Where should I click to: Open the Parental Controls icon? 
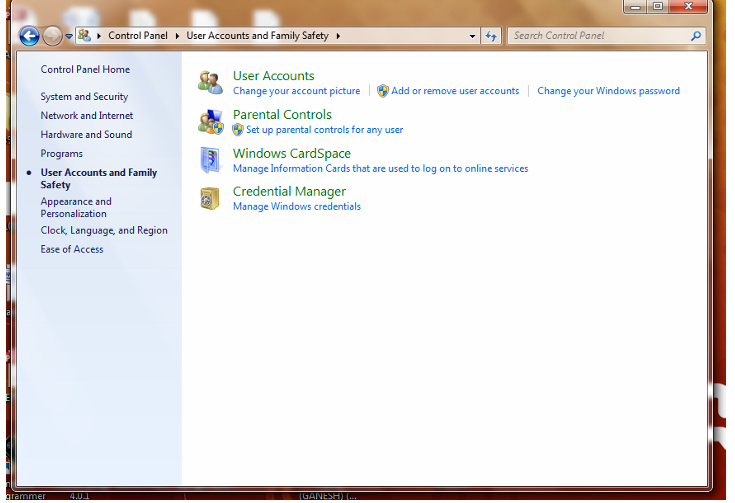pos(210,122)
